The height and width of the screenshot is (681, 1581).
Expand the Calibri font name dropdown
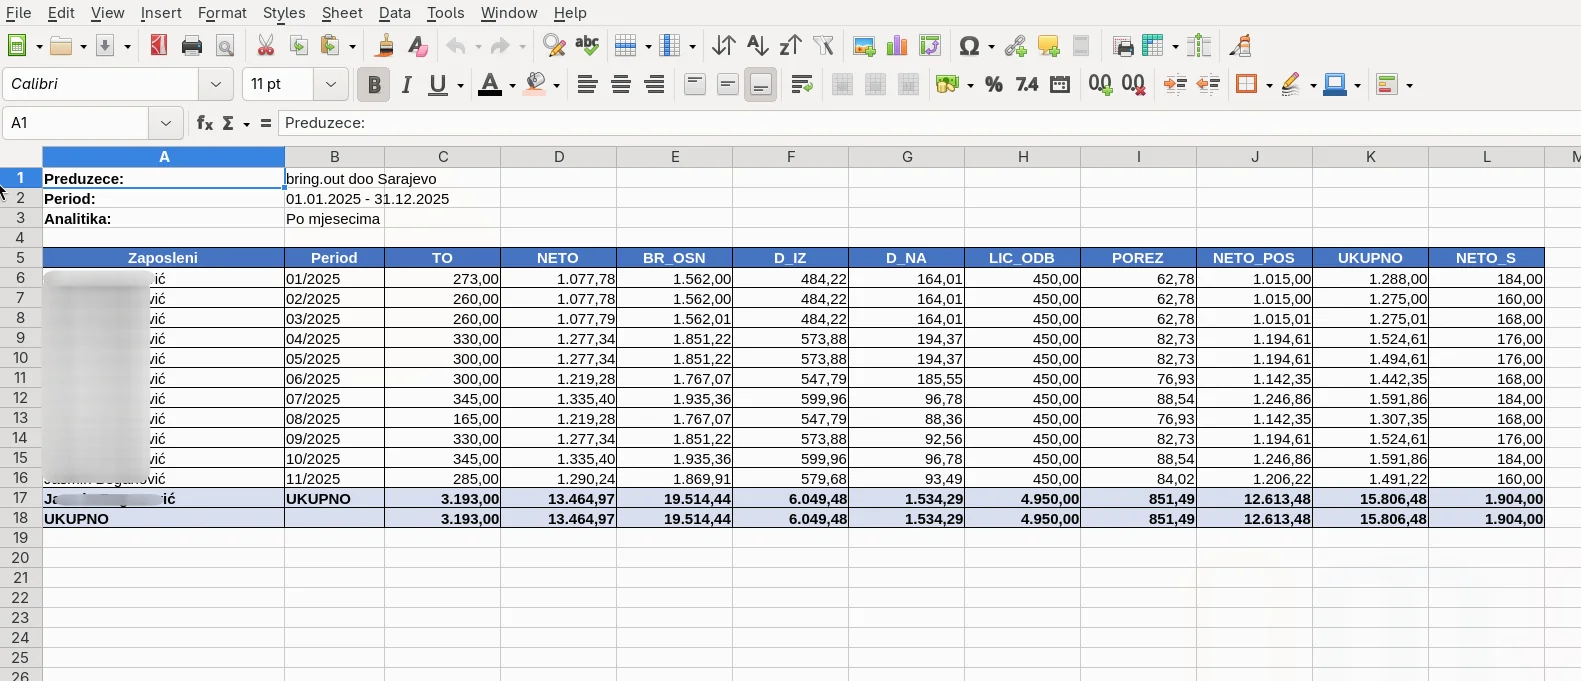click(x=216, y=85)
